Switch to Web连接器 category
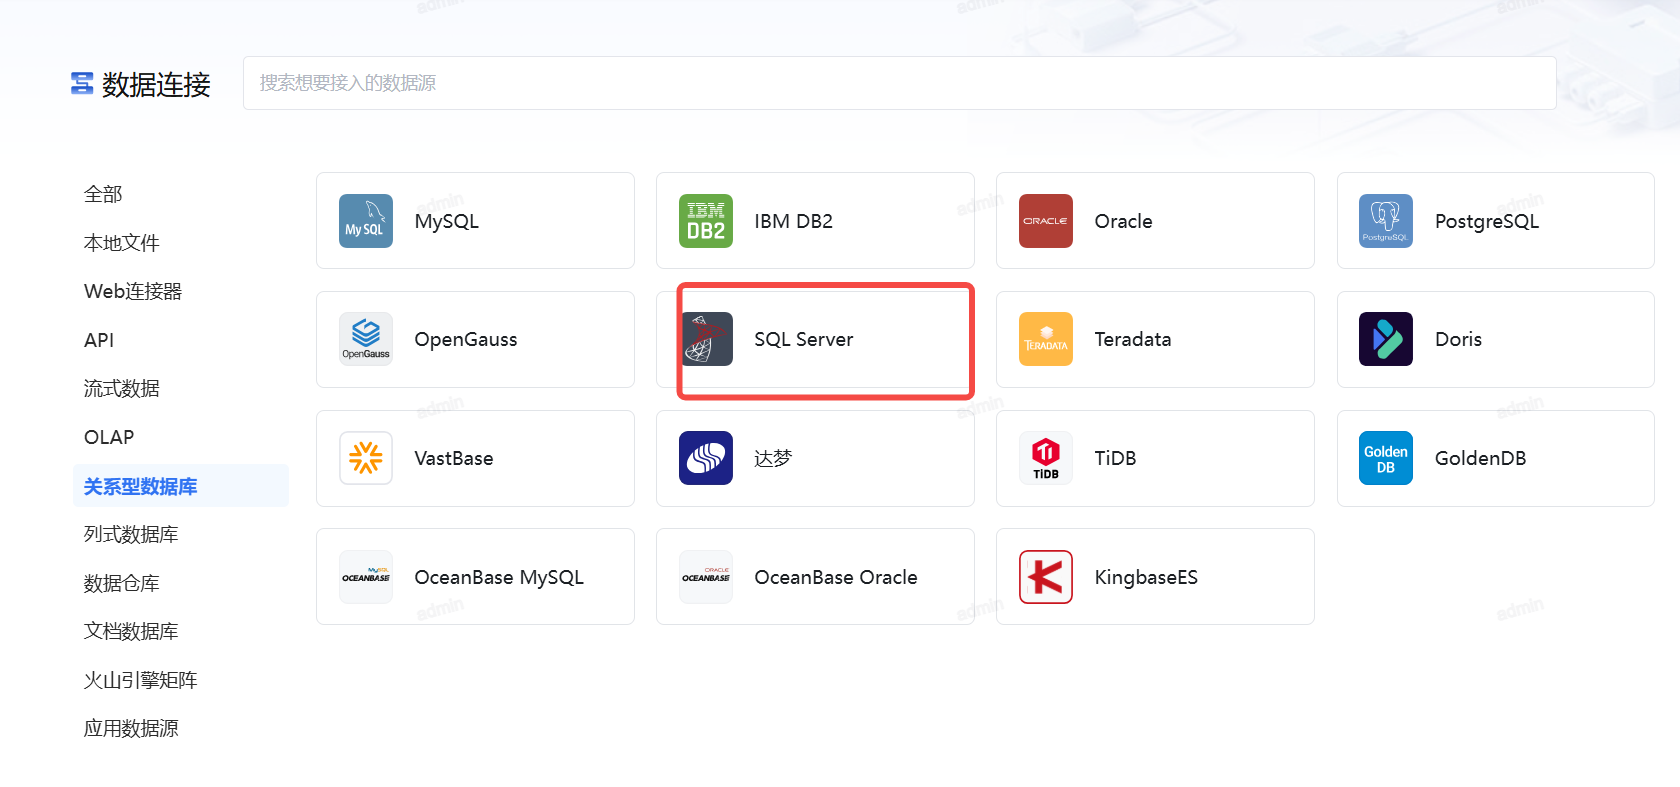This screenshot has width=1680, height=787. click(x=133, y=291)
